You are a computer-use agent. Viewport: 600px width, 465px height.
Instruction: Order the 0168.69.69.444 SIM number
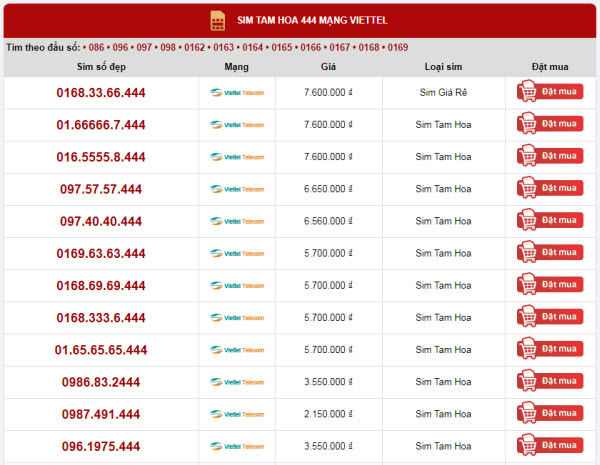(549, 285)
